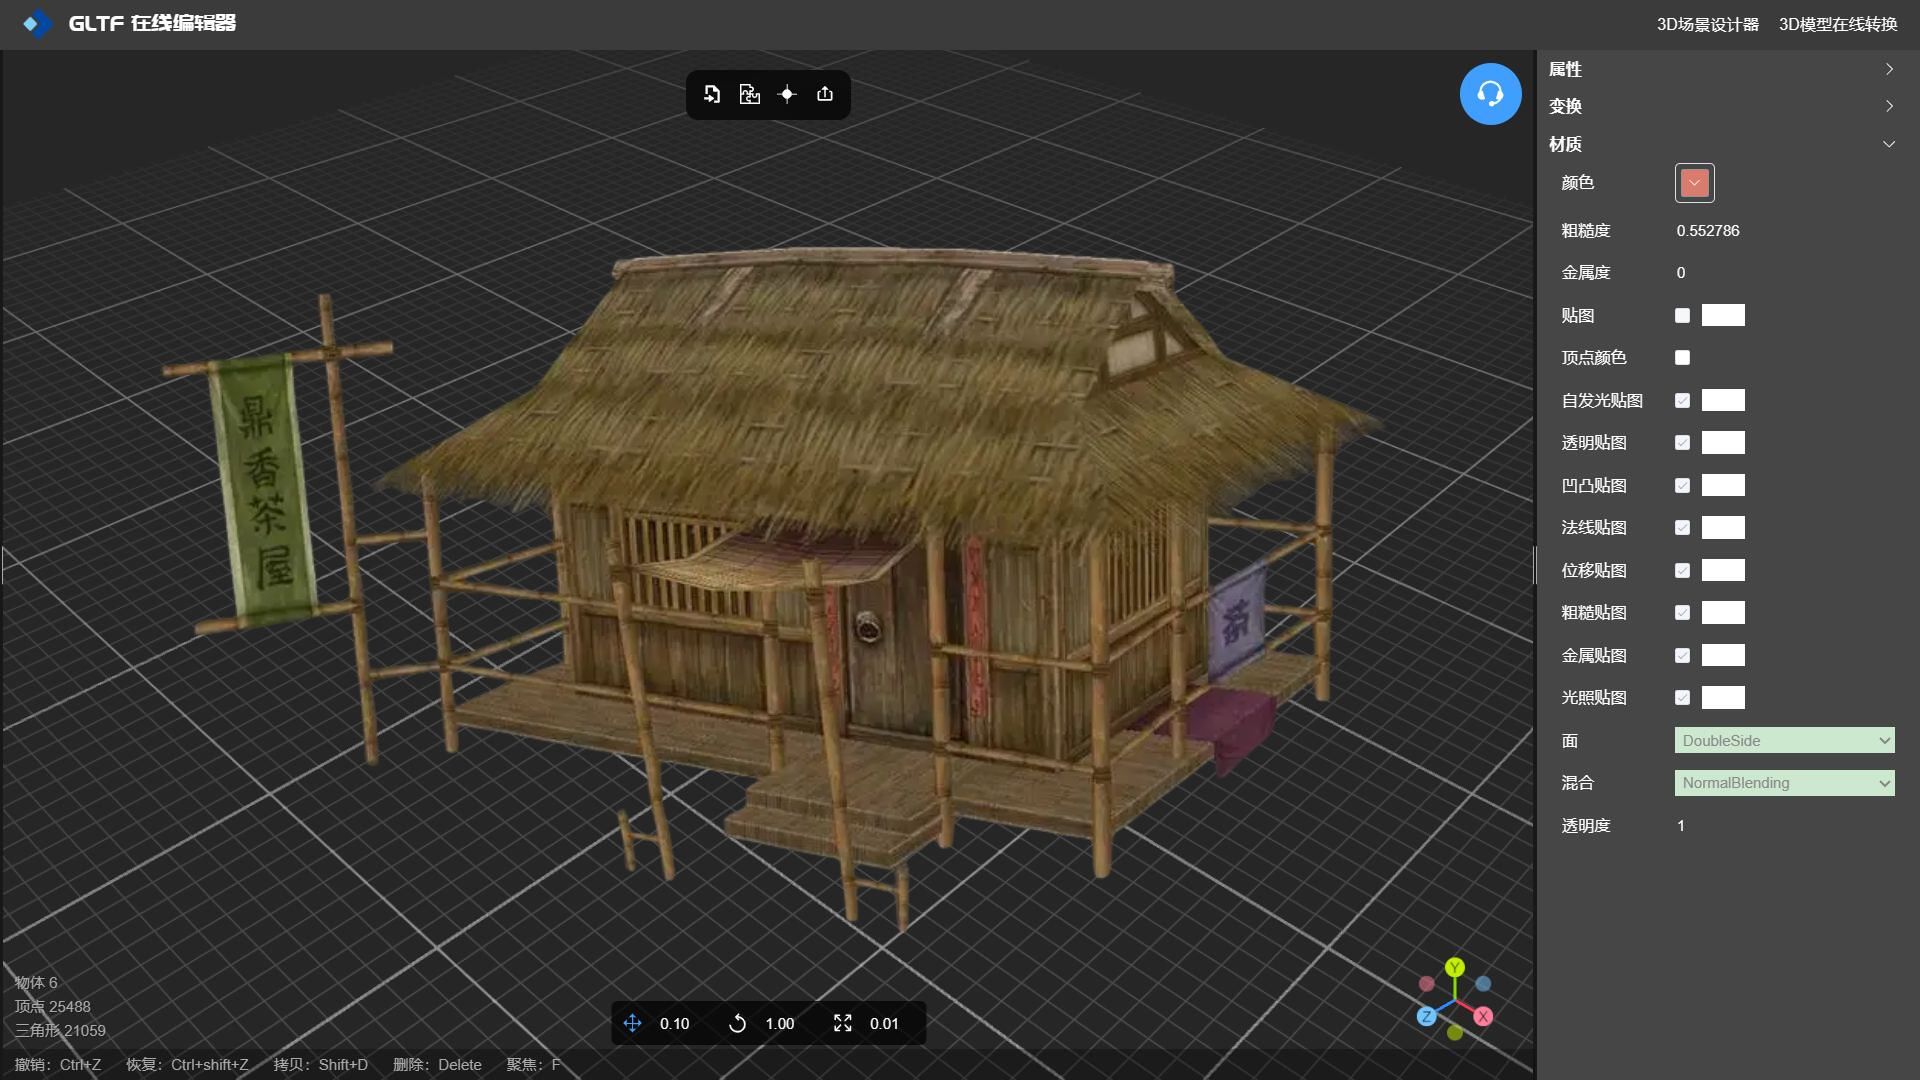Click the green 鼎香茶屋 banner sign
This screenshot has height=1080, width=1920.
(264, 490)
